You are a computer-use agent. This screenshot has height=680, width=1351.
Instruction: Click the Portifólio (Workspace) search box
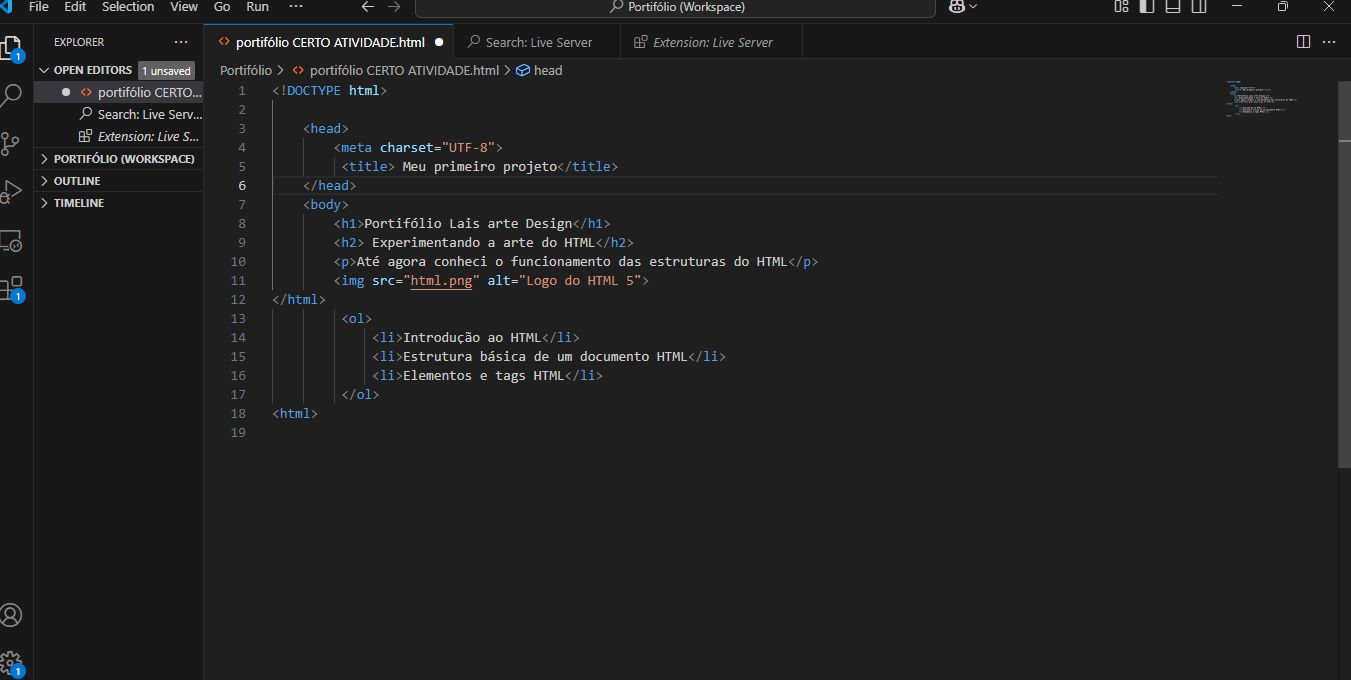(x=675, y=7)
